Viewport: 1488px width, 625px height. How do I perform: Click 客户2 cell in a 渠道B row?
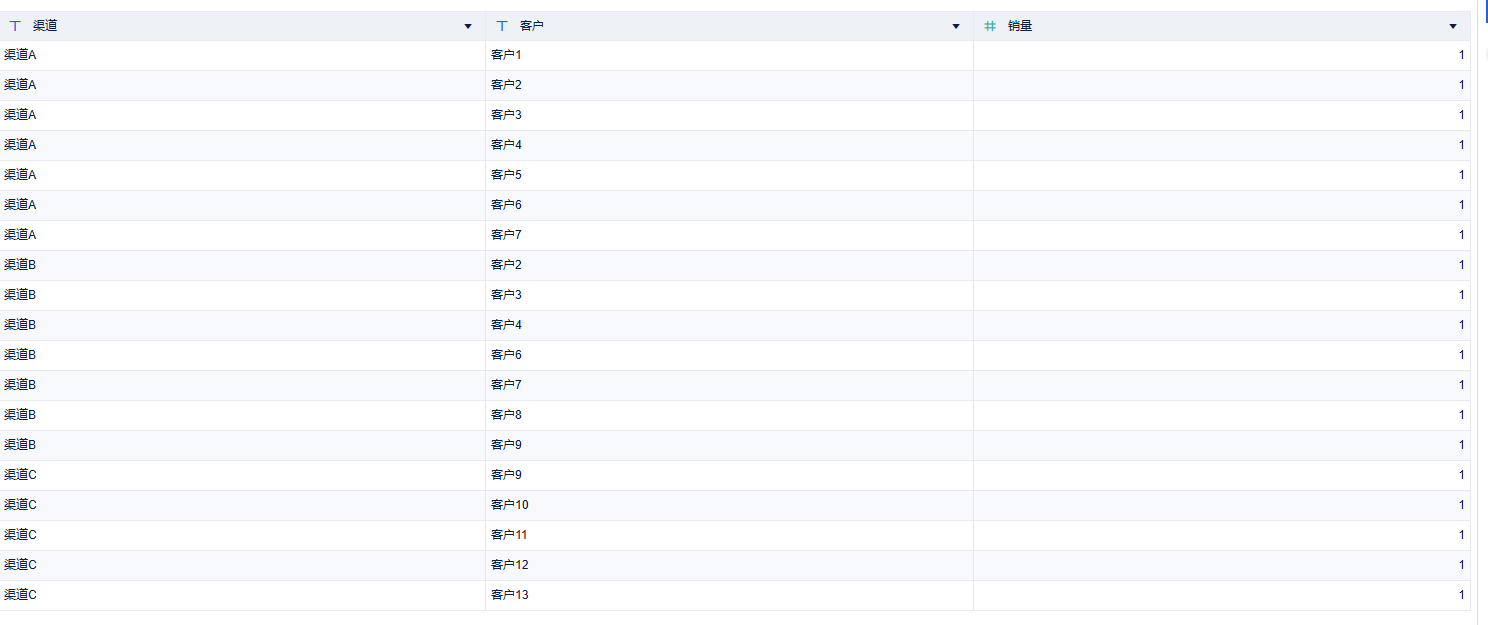pyautogui.click(x=729, y=265)
